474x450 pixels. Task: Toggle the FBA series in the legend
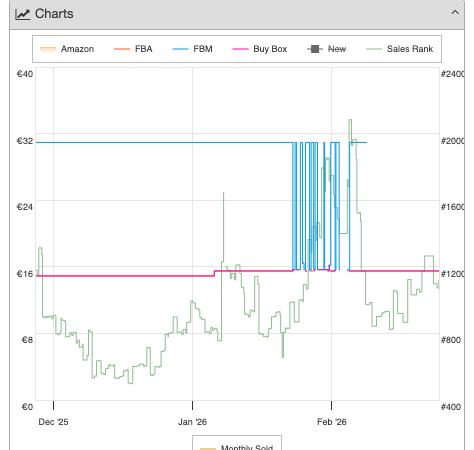(133, 49)
